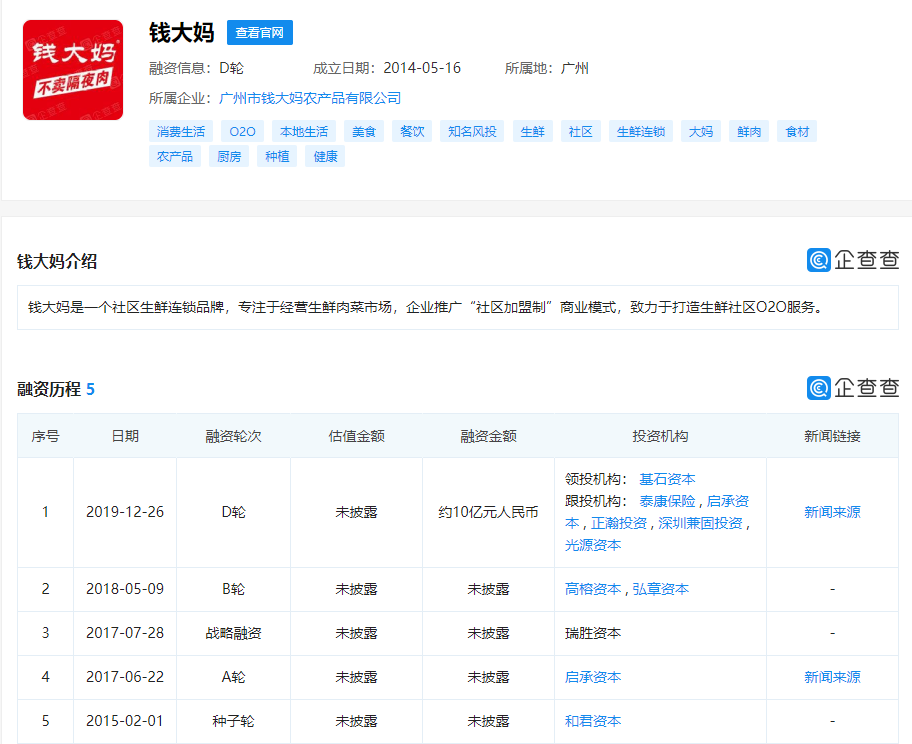Screen dimensions: 912x744
Task: Click the 投资机构 column header
Action: pos(662,435)
